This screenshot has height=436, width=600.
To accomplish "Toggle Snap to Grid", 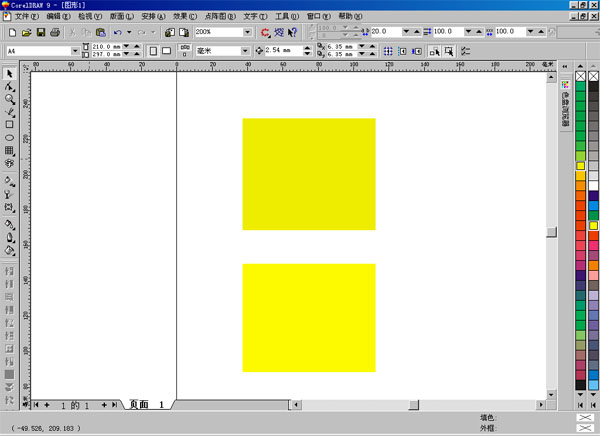I will click(x=388, y=51).
